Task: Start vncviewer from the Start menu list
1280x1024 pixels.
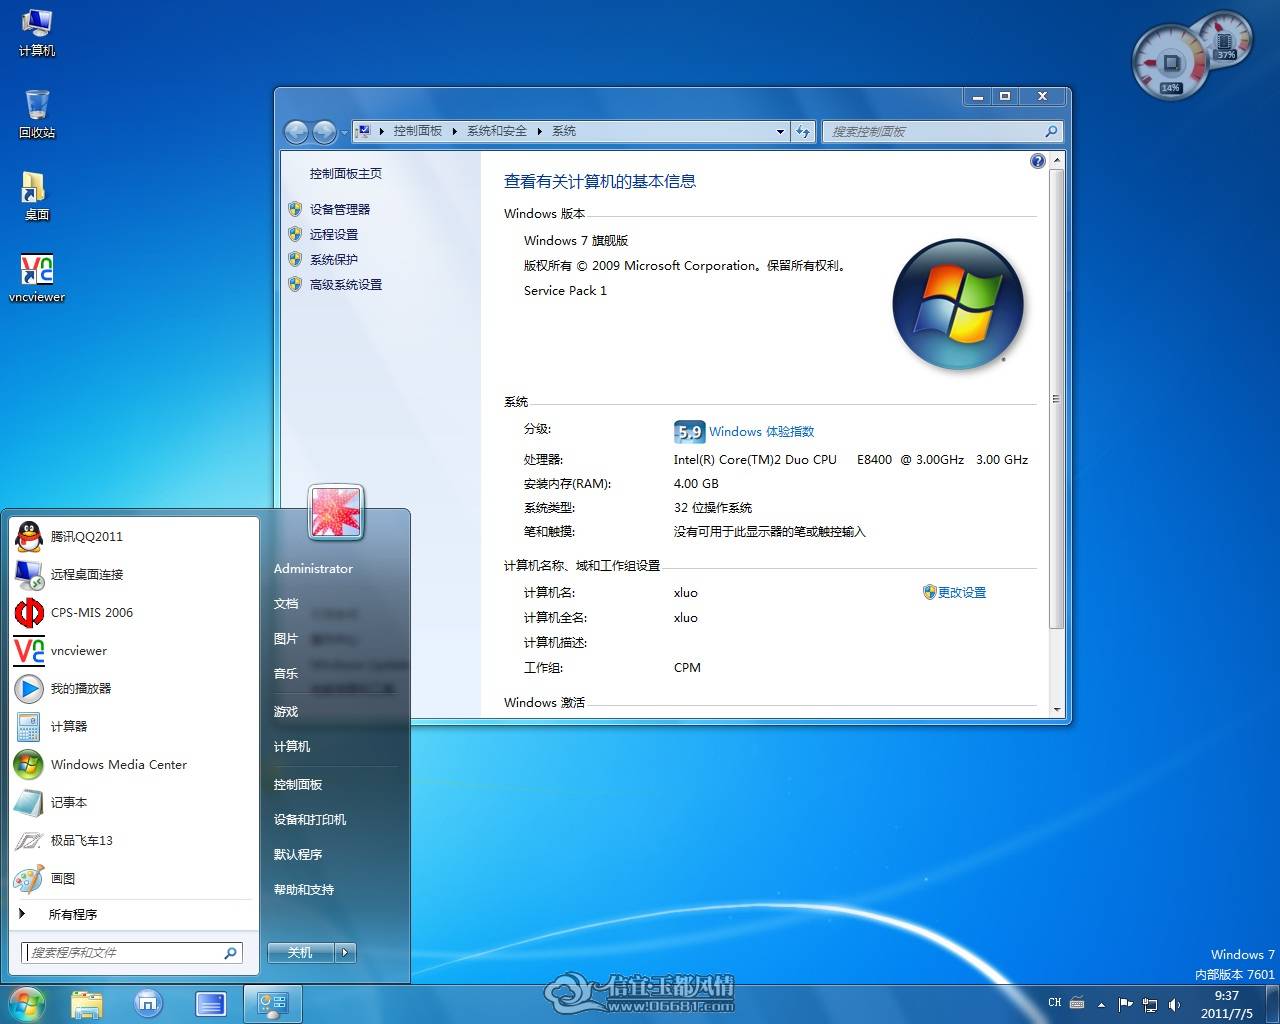Action: point(134,651)
